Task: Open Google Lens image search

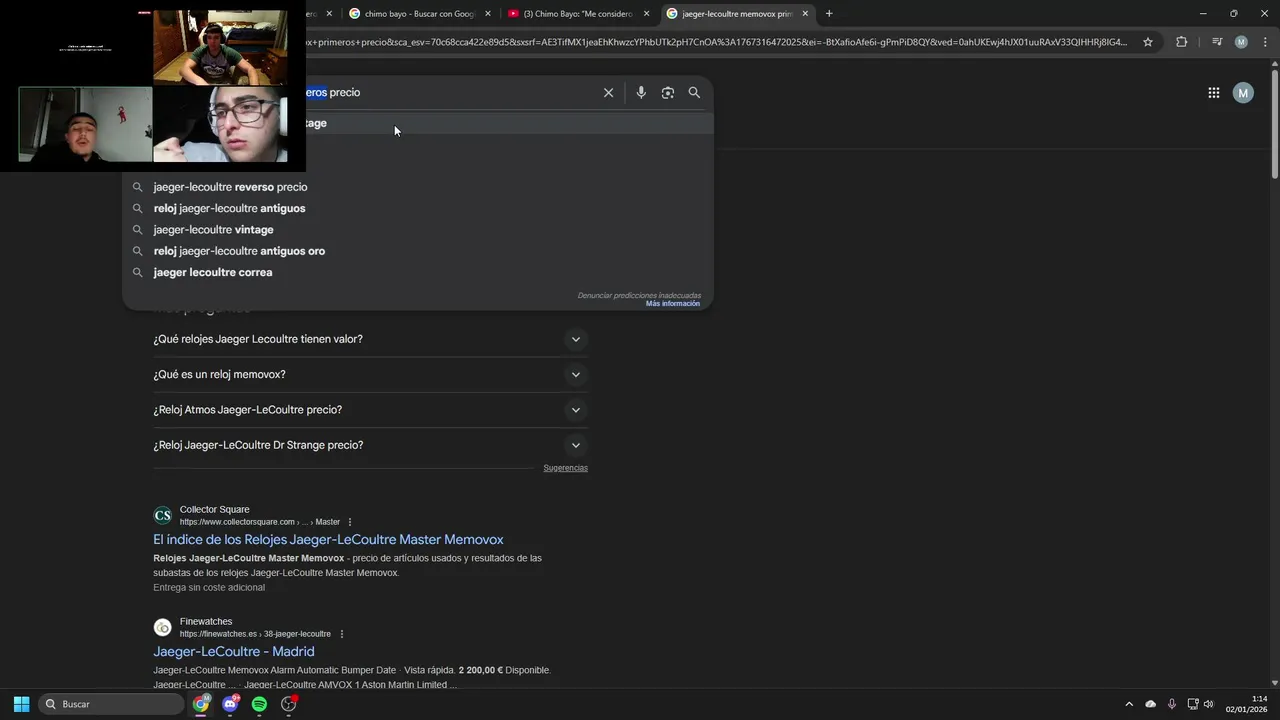Action: pos(668,92)
